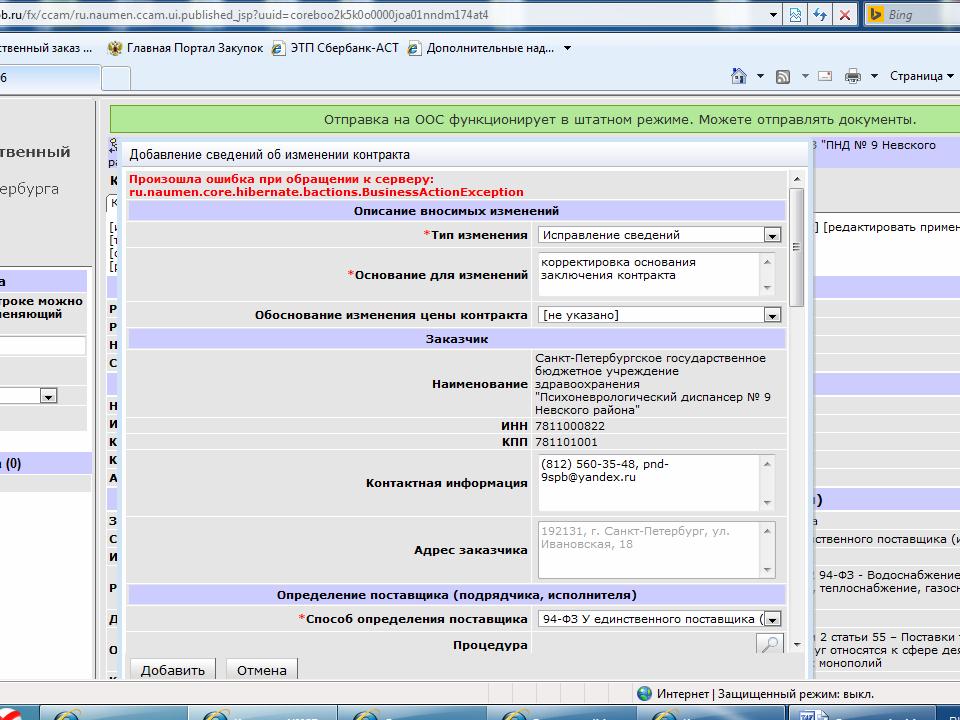This screenshot has width=960, height=720.
Task: Click the red stop loading icon
Action: click(845, 15)
